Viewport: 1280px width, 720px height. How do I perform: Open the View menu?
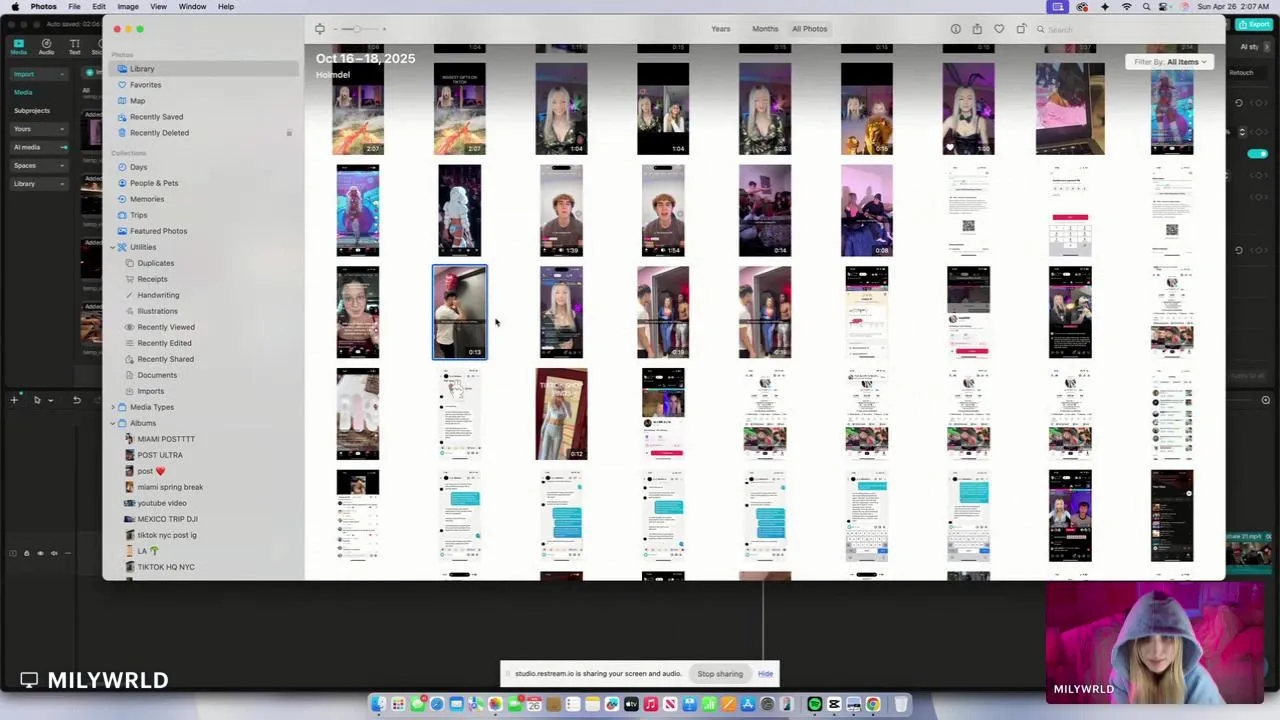pos(158,7)
